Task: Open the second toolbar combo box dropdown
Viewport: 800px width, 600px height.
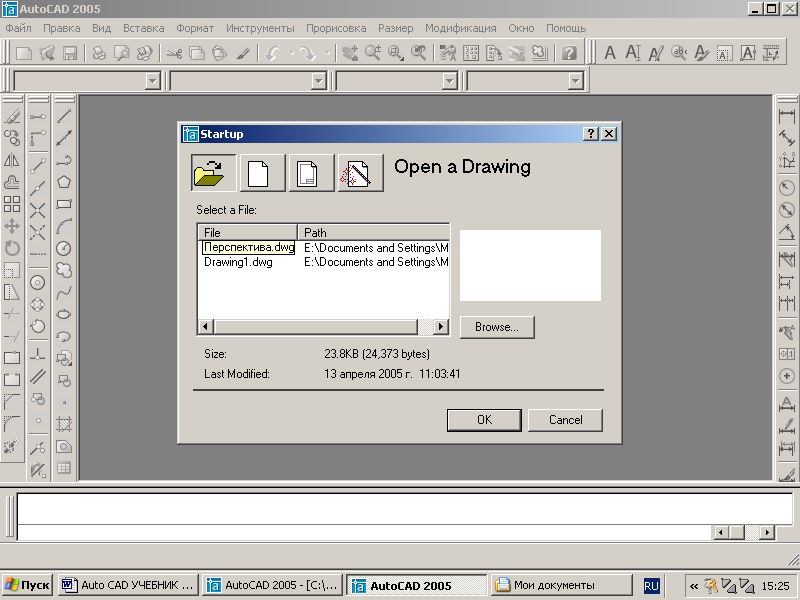Action: pos(319,81)
